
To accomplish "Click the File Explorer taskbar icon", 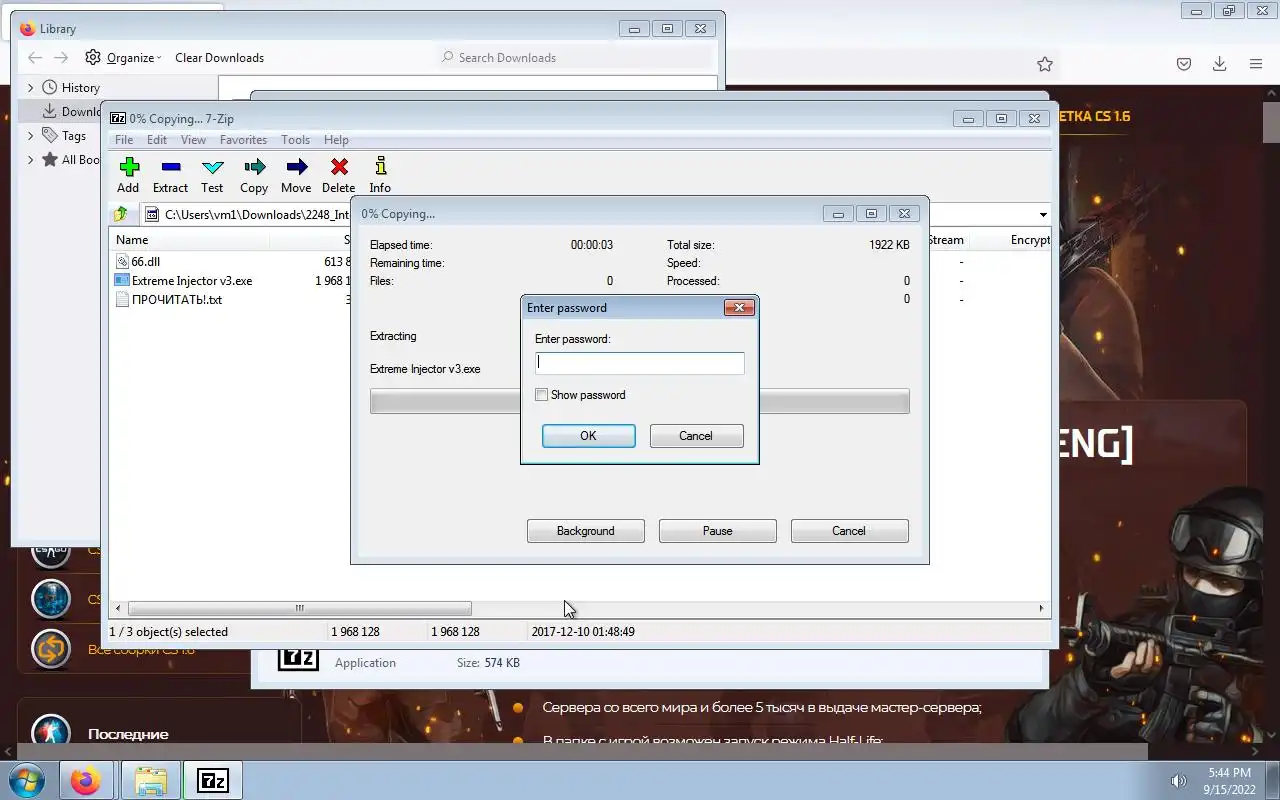I will tap(151, 780).
